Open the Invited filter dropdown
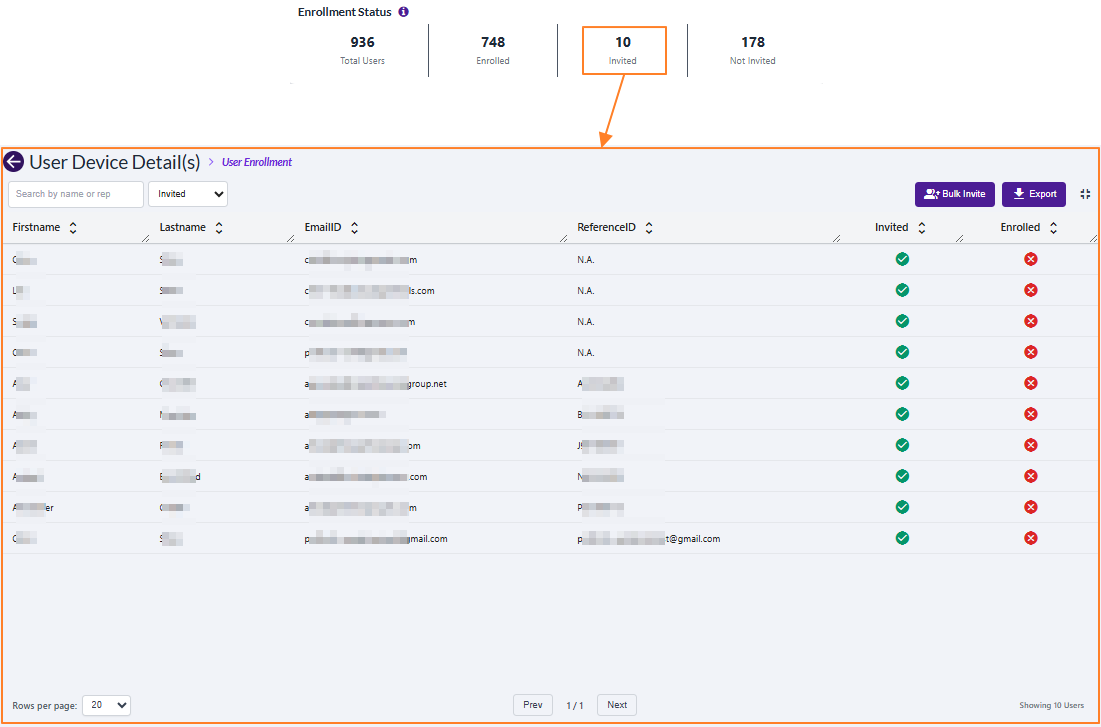The height and width of the screenshot is (727, 1101). tap(188, 194)
